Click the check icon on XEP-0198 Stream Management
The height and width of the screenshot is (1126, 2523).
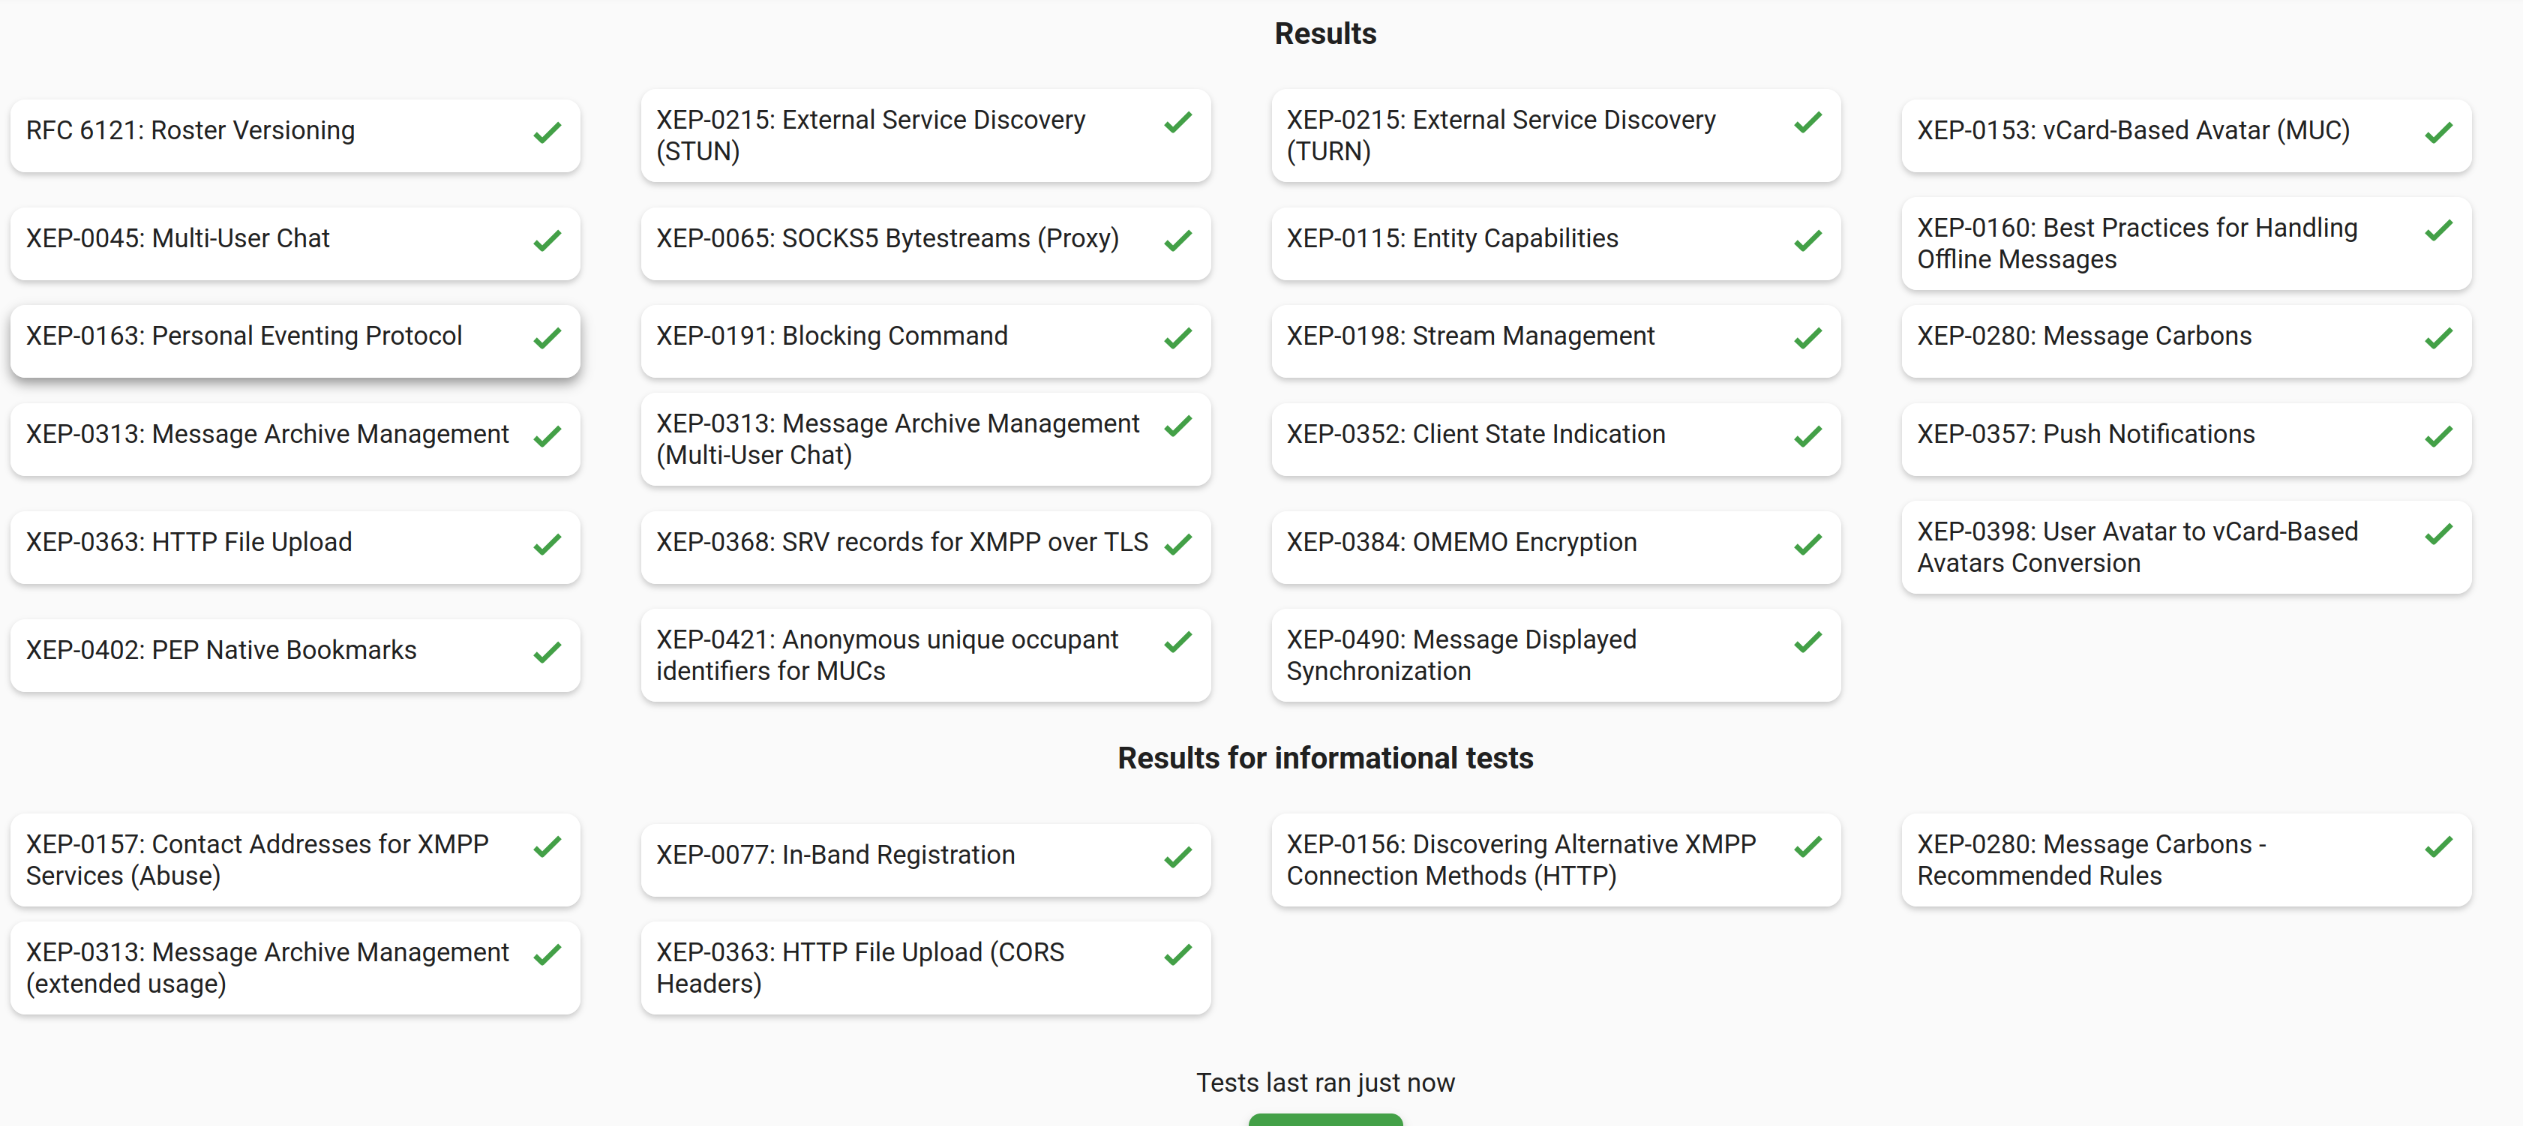pos(1808,339)
